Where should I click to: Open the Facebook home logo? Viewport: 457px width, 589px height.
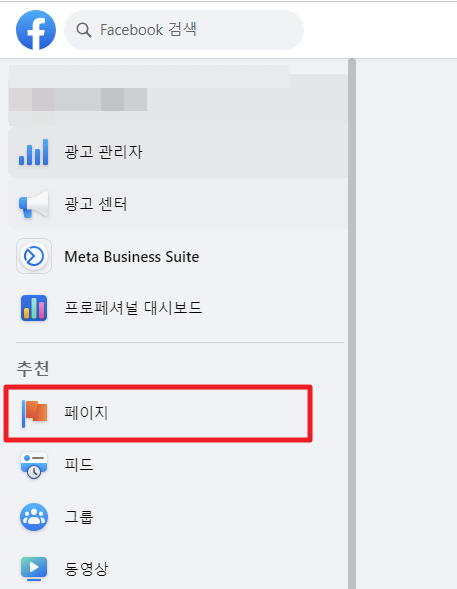[36, 30]
